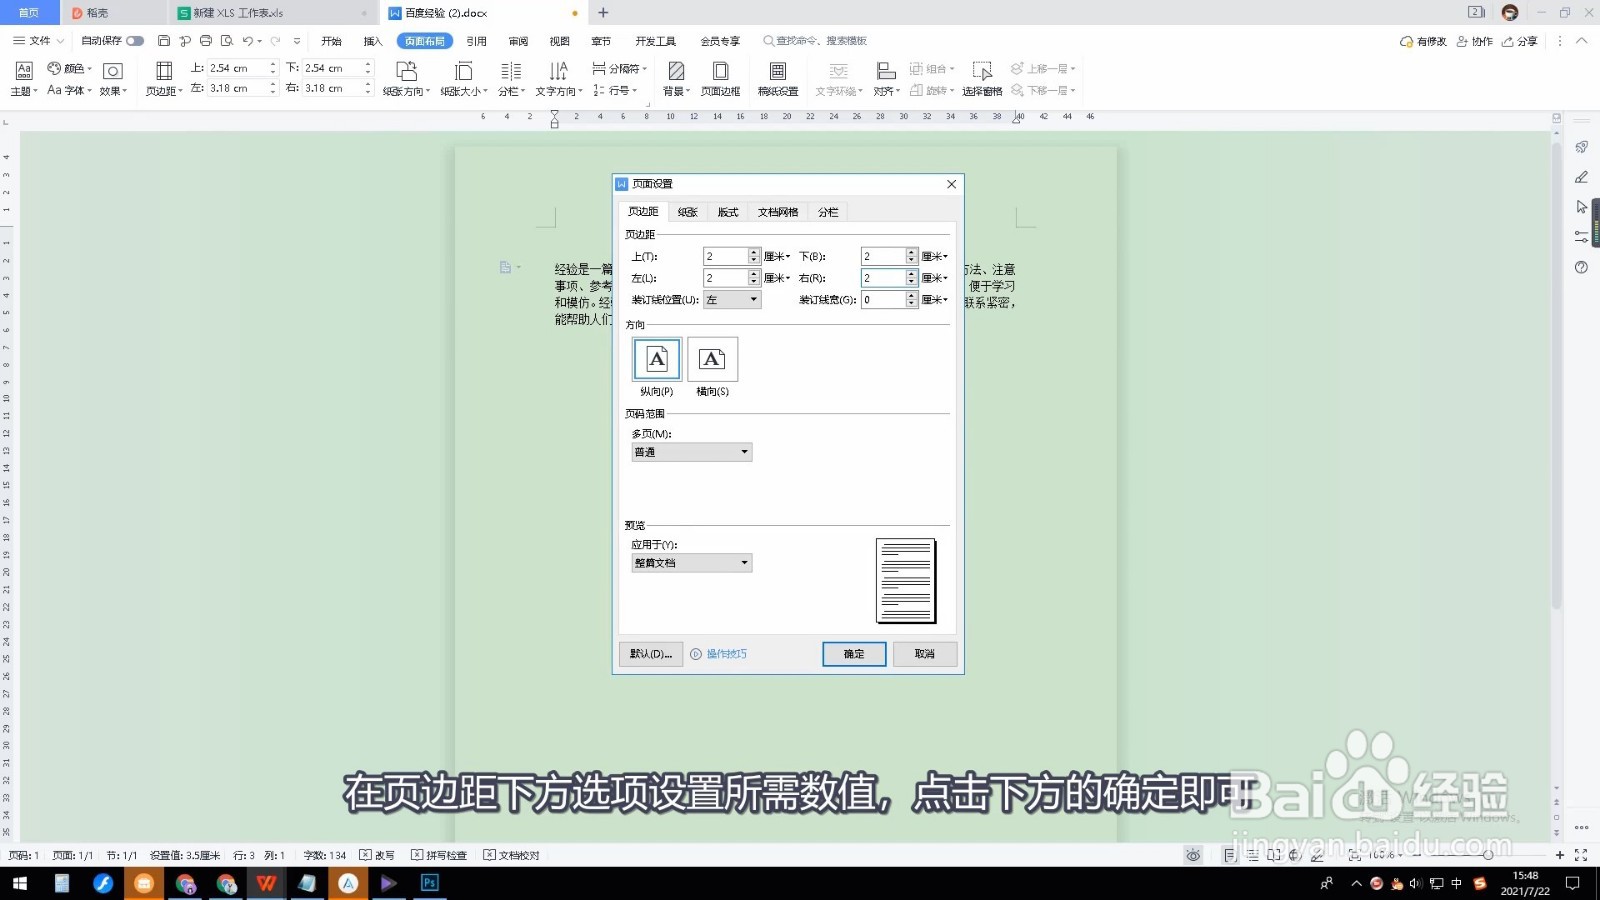1600x900 pixels.
Task: Open the 纸张方向 (paper orientation) tool
Action: [406, 79]
